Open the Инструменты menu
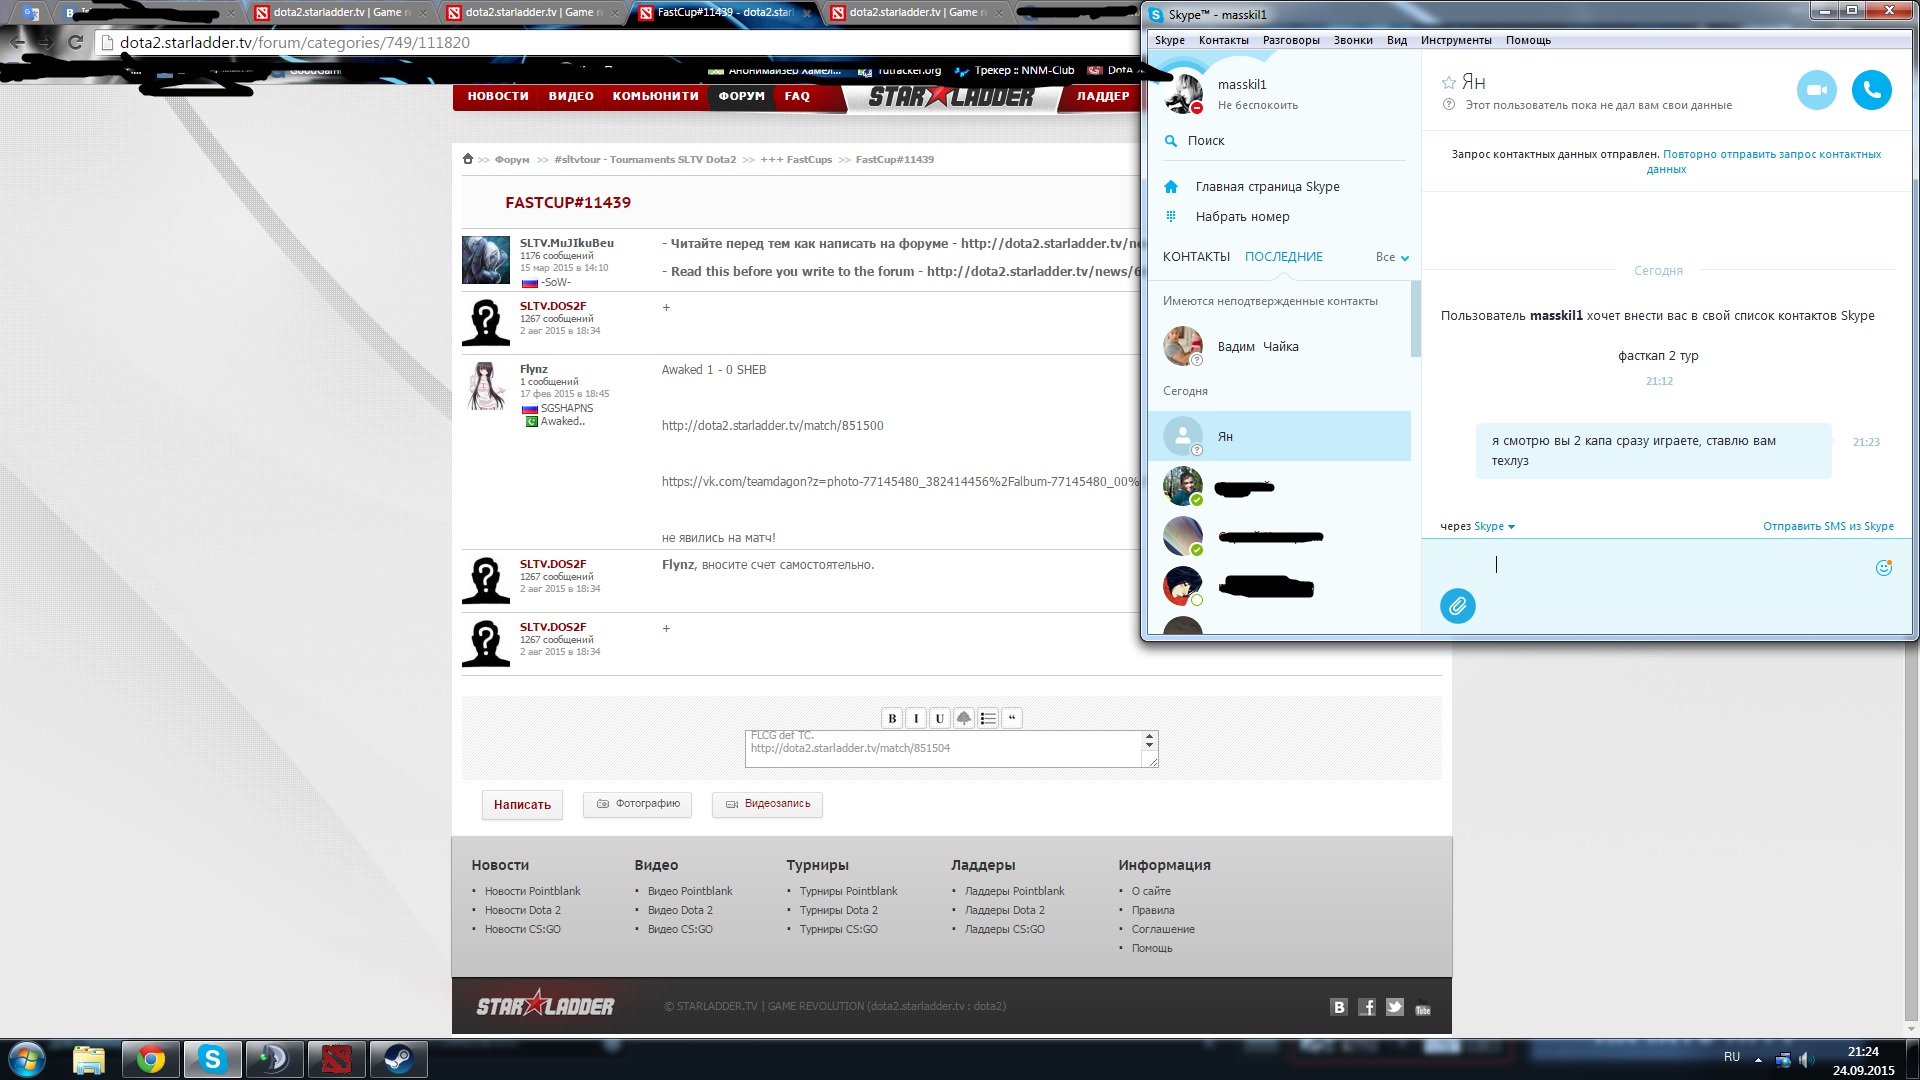Screen dimensions: 1920x1080 [1455, 40]
